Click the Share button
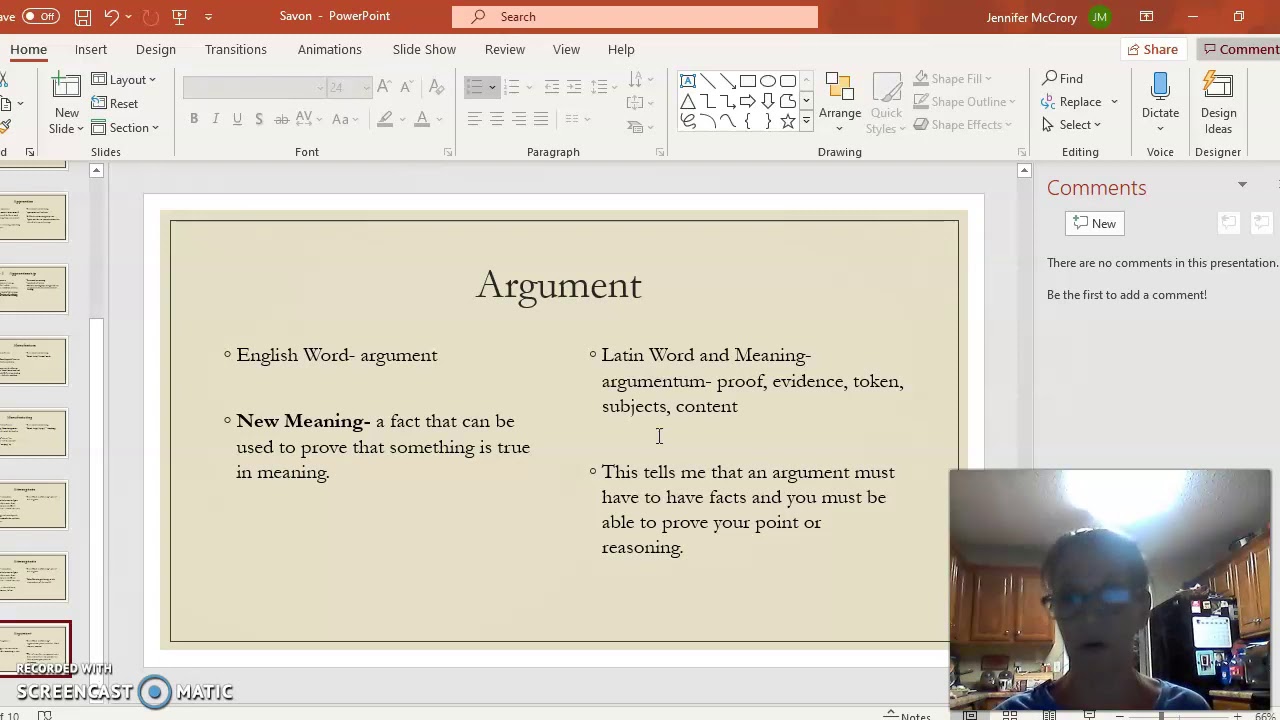Screen dimensions: 1280x720 coord(1152,49)
